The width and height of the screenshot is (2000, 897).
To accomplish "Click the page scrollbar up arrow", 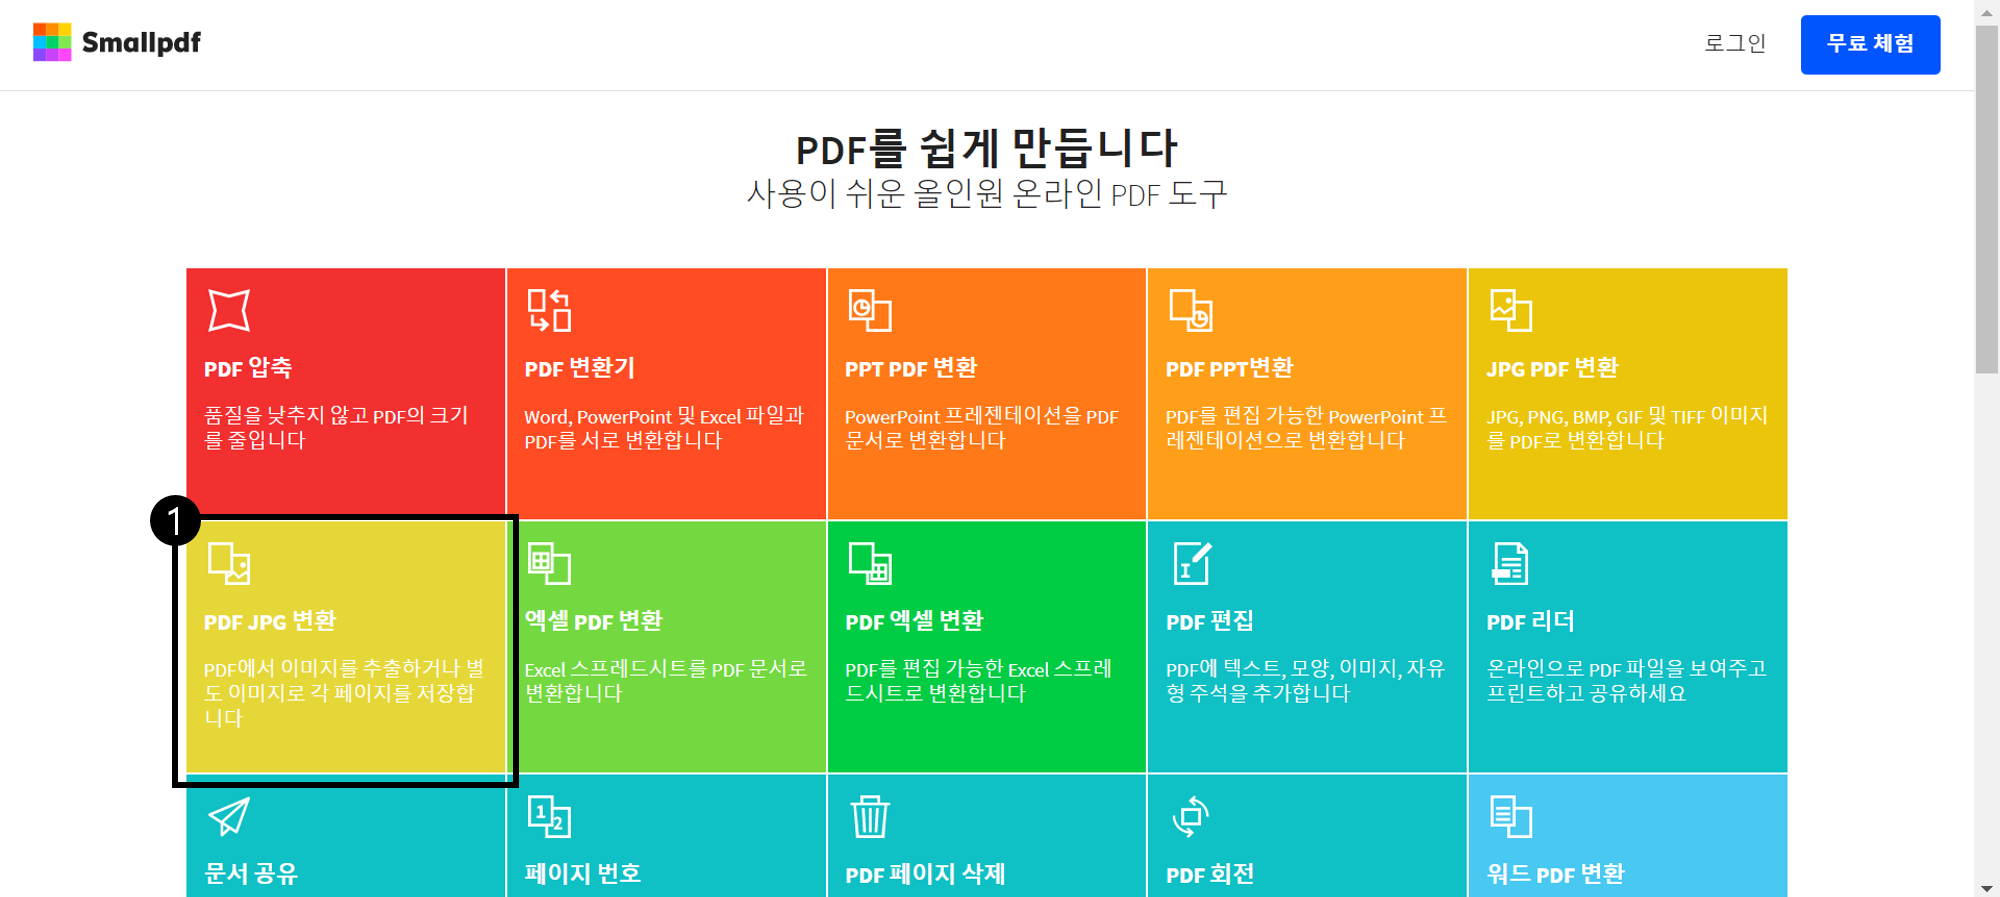I will coord(1987,12).
